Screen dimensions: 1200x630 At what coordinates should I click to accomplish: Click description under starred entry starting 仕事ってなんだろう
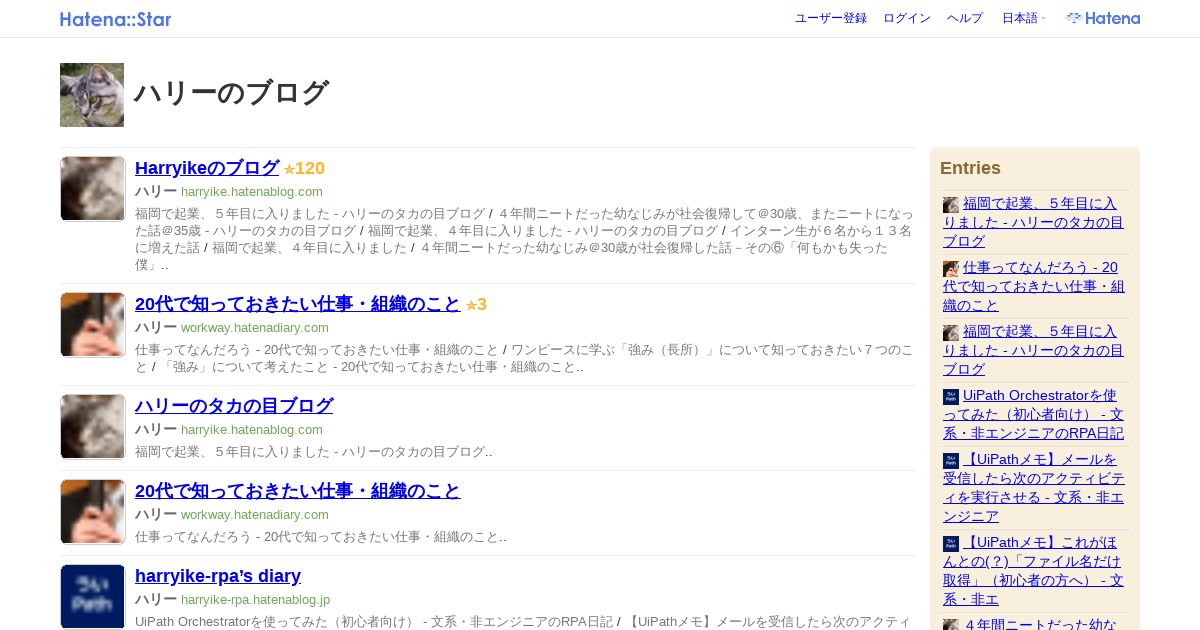(x=524, y=358)
